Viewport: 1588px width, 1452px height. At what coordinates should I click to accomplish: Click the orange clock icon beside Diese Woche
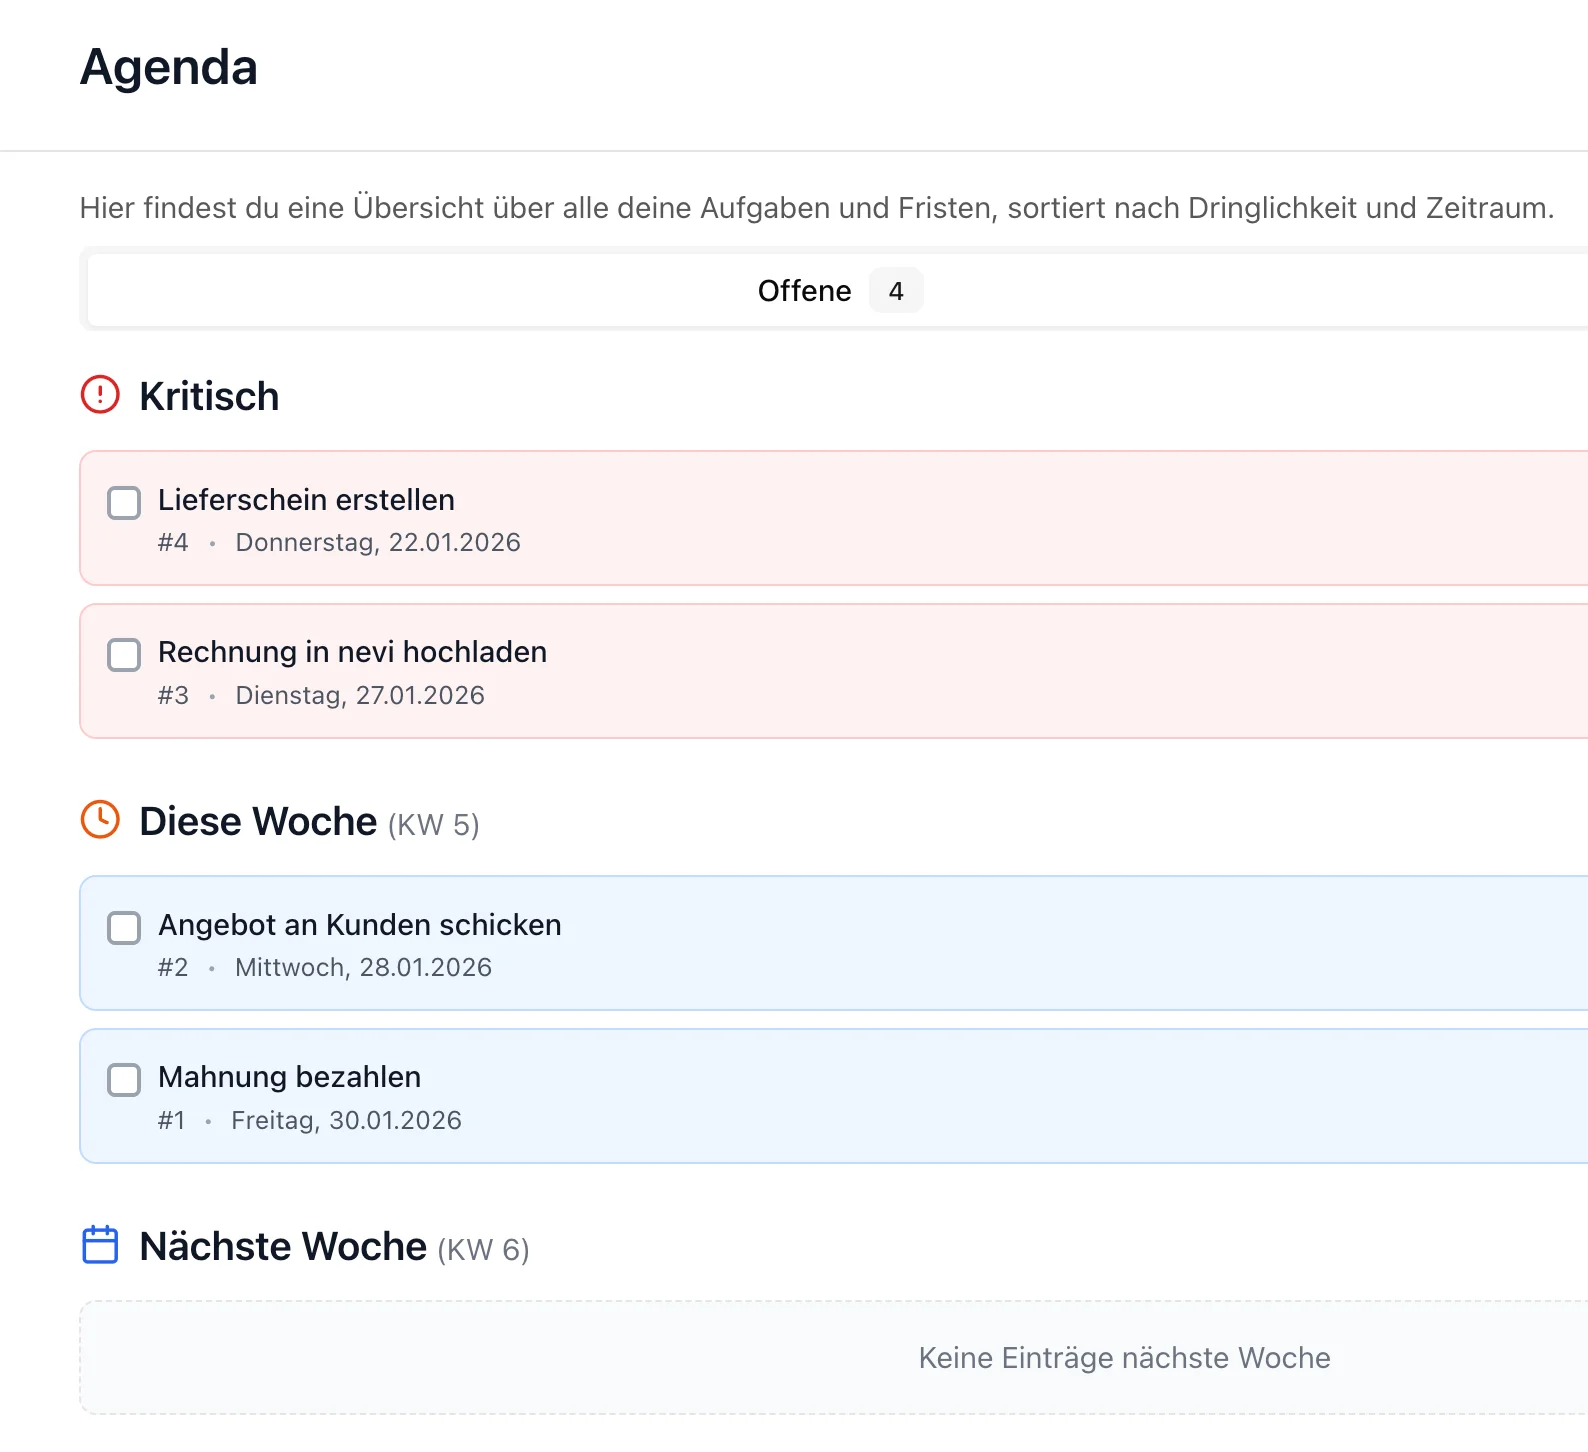pyautogui.click(x=100, y=820)
